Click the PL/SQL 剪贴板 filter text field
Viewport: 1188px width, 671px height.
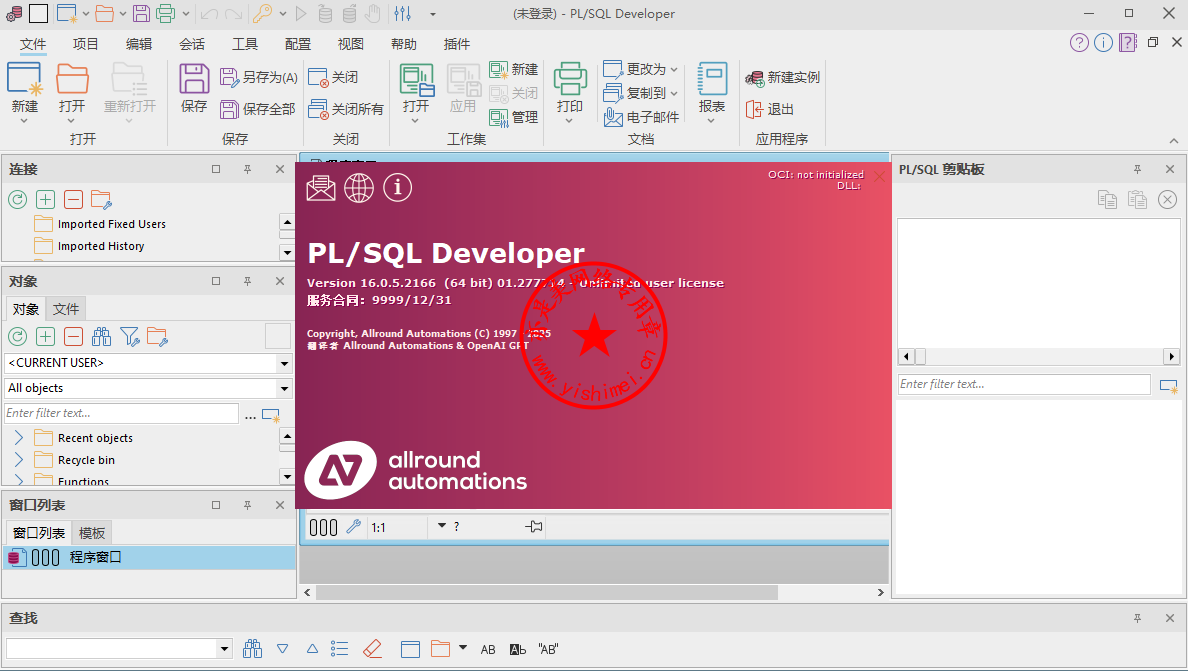(x=1024, y=385)
